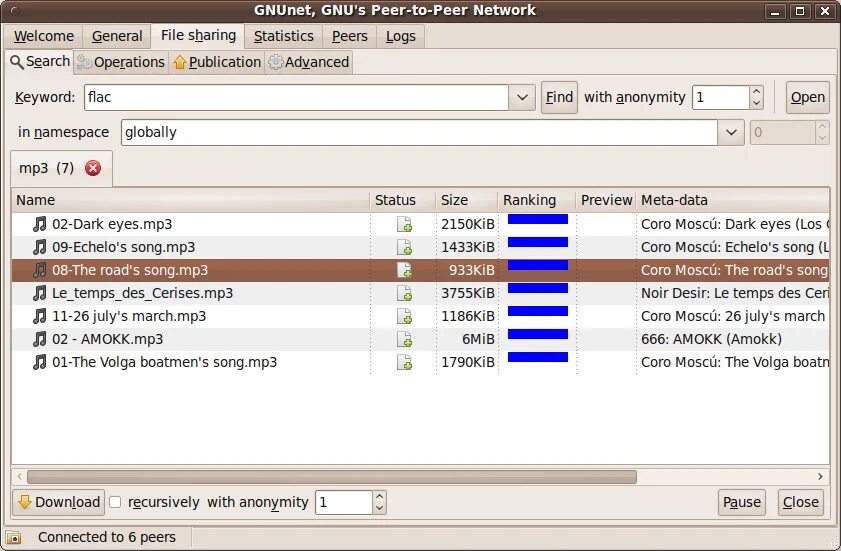Focus the Keyword input field
Screen dimensions: 841x551
click(x=296, y=97)
